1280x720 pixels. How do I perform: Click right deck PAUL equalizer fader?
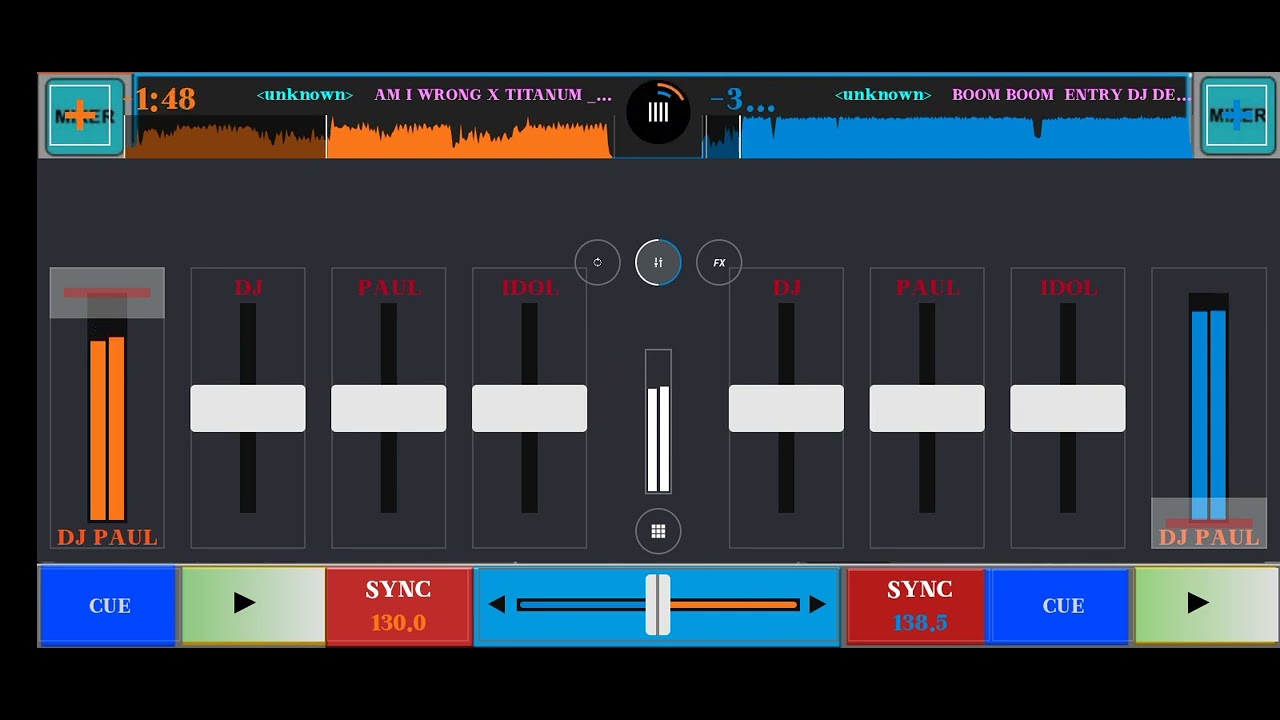[x=927, y=408]
